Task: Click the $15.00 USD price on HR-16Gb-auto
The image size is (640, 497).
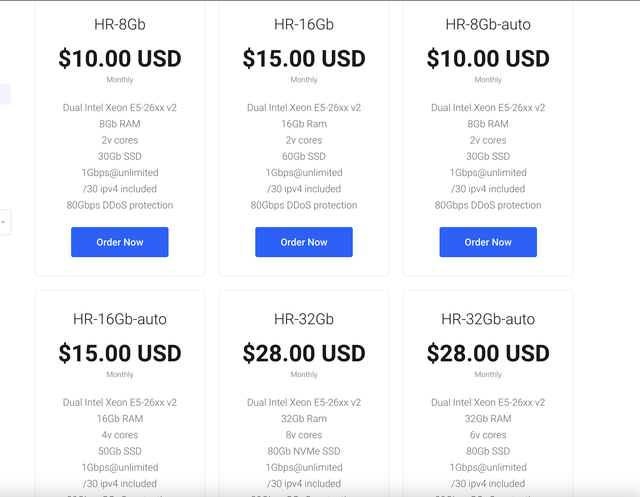Action: tap(119, 353)
